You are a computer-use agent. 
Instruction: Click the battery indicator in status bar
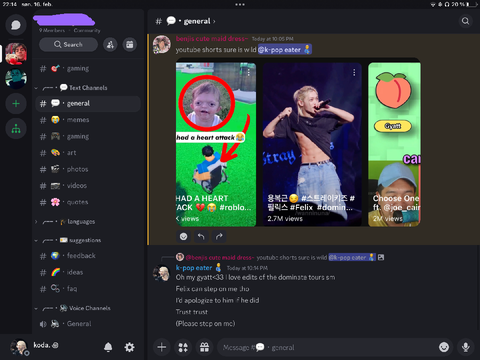472,4
